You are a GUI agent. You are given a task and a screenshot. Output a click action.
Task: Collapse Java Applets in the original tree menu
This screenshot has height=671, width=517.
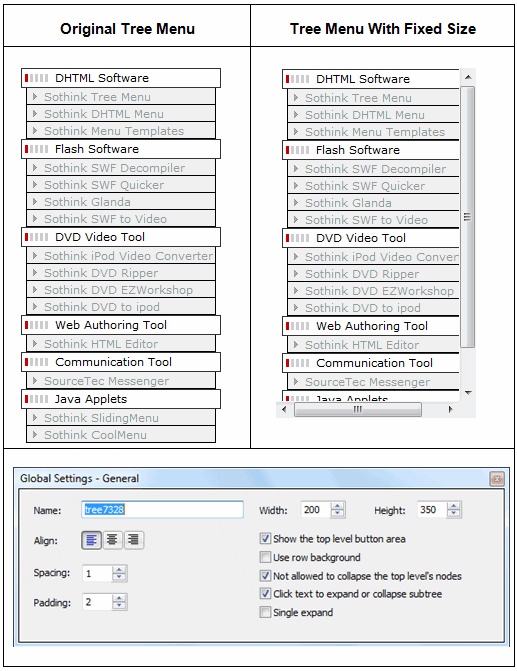click(x=121, y=399)
